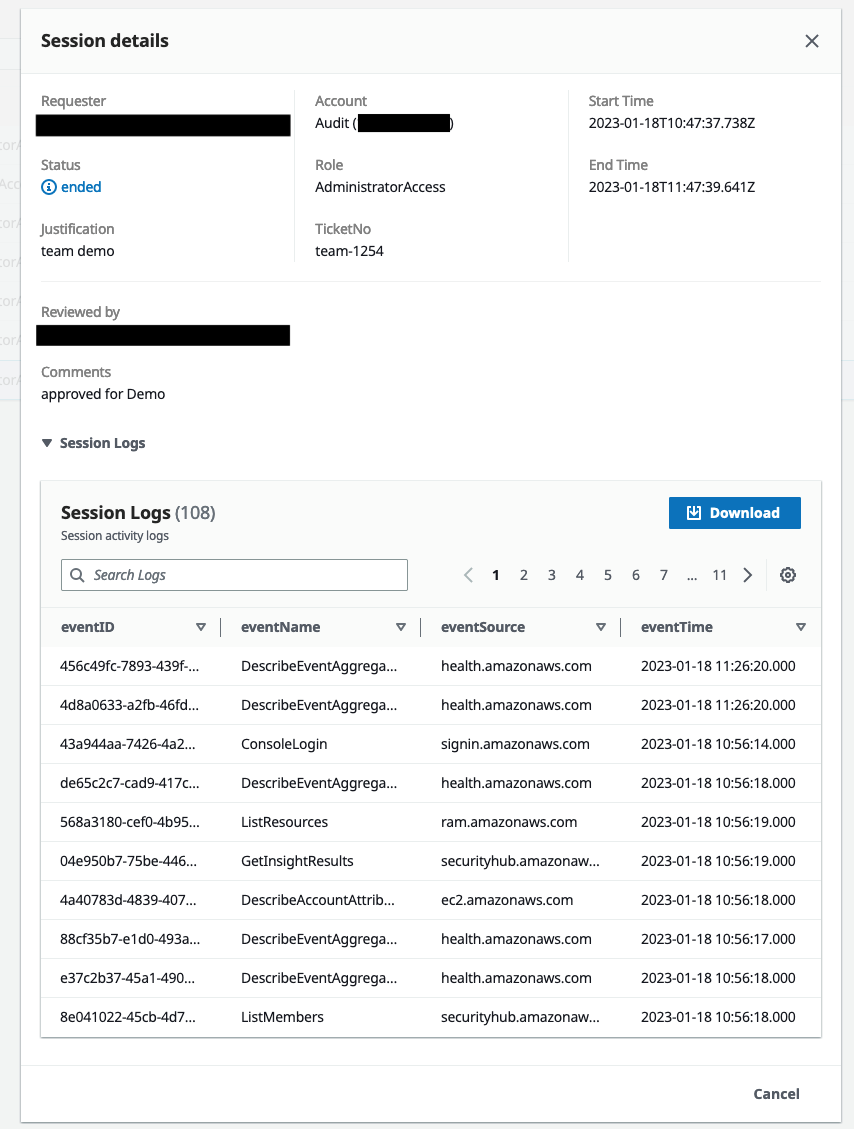Select page 2 of logs
The height and width of the screenshot is (1129, 854).
click(x=523, y=575)
